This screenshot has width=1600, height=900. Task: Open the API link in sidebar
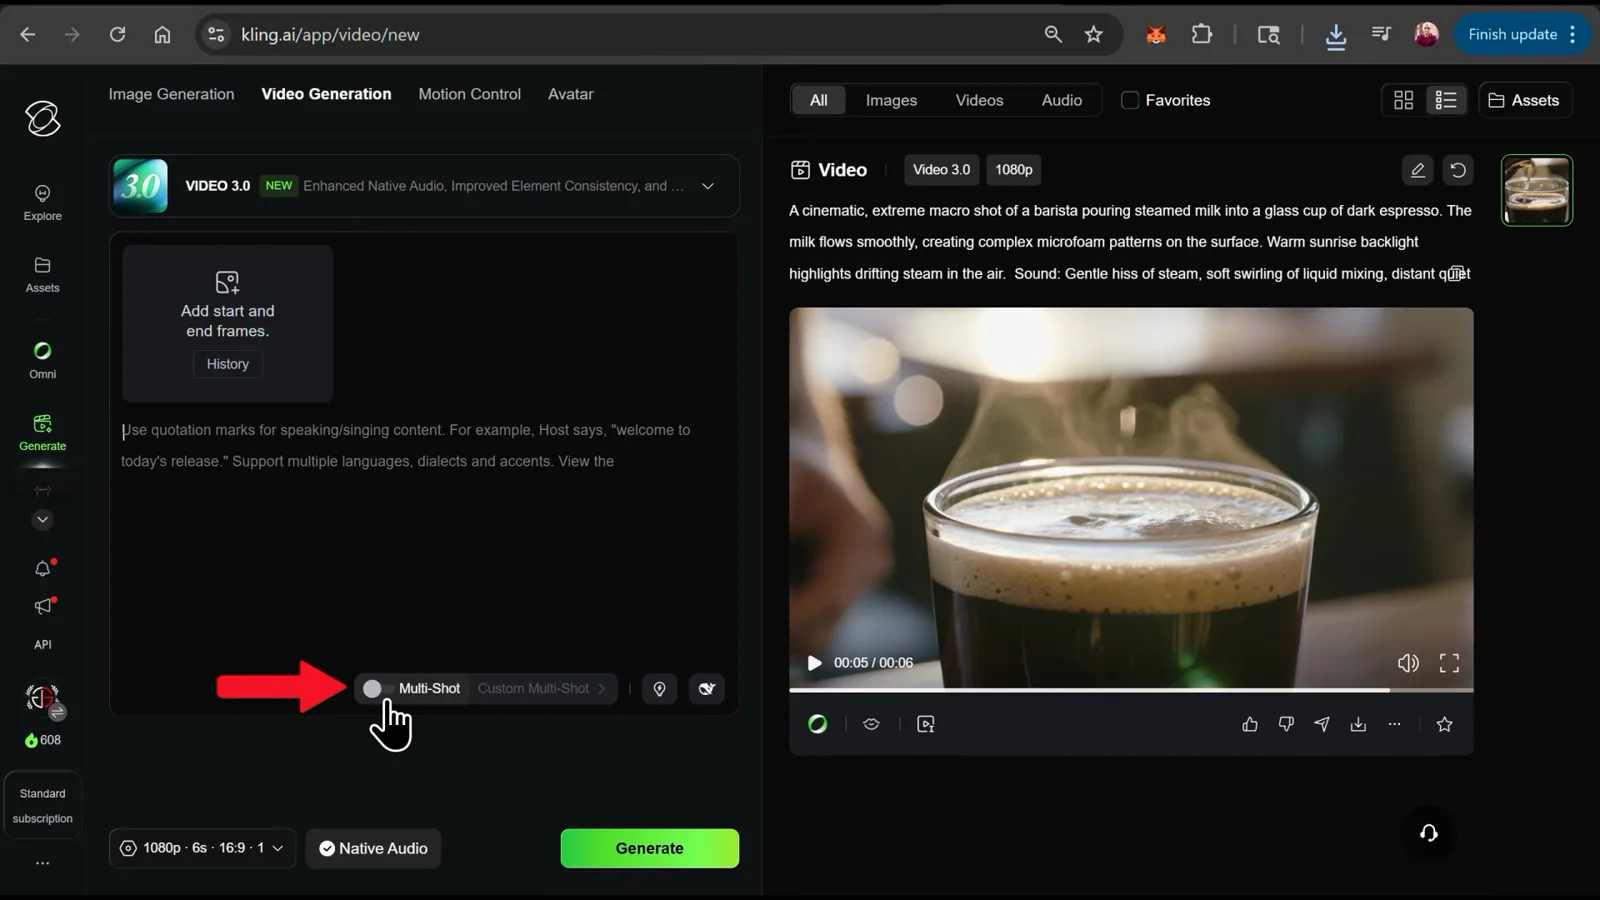click(42, 645)
